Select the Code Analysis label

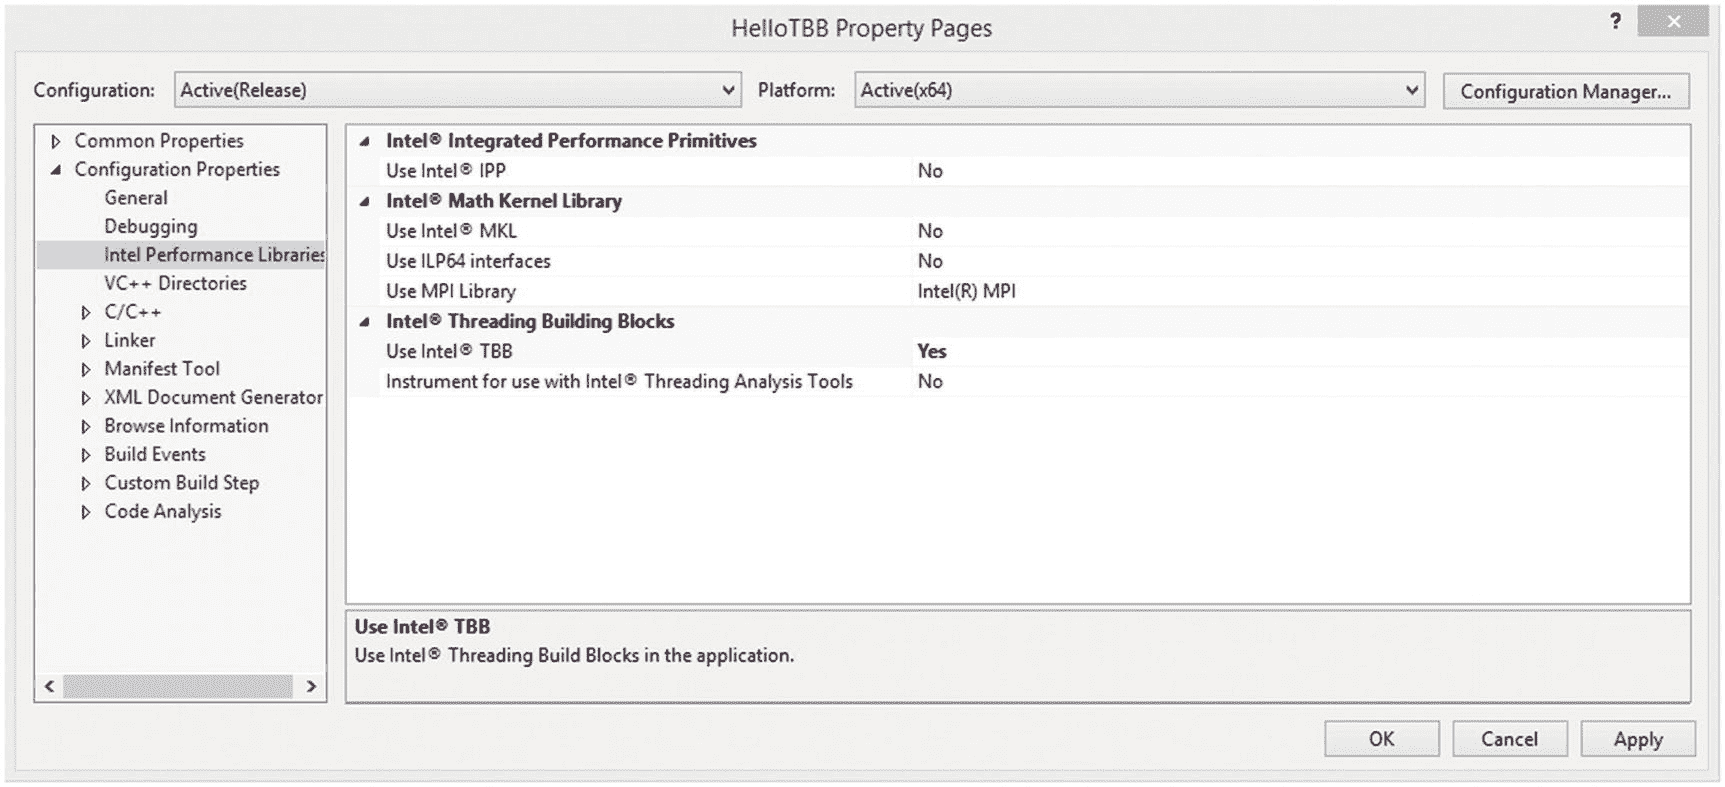tap(163, 511)
